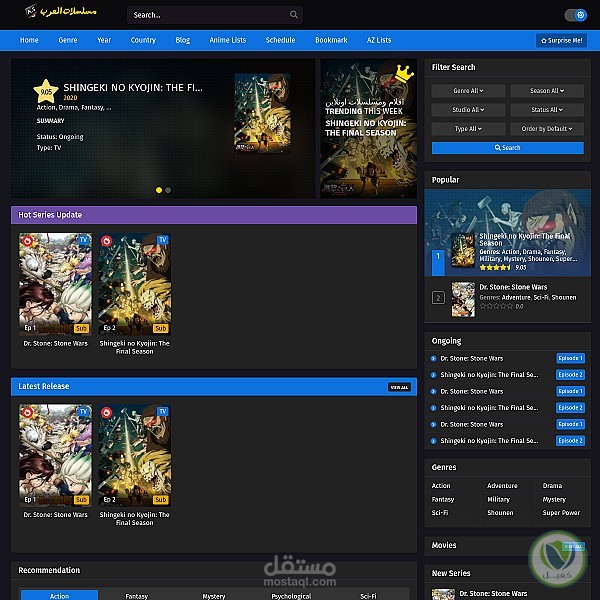
Task: Open the Adventure genre link
Action: point(502,486)
